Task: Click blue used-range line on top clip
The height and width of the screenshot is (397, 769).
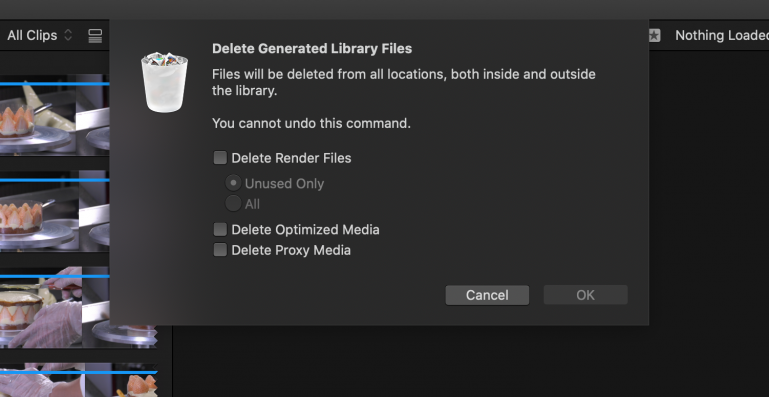Action: [x=54, y=84]
